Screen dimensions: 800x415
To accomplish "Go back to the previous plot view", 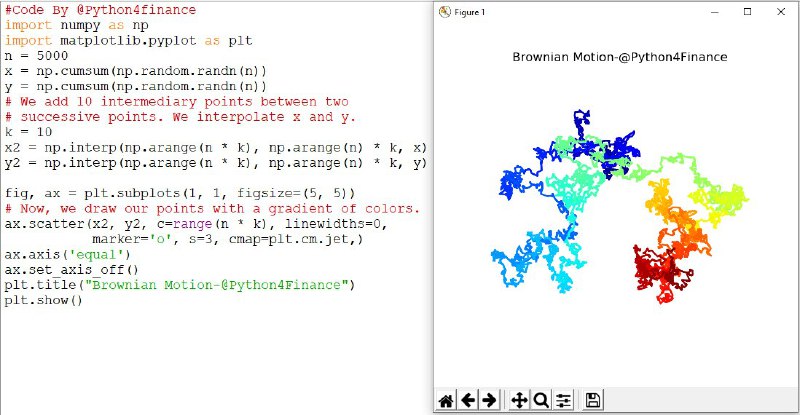I will 468,400.
